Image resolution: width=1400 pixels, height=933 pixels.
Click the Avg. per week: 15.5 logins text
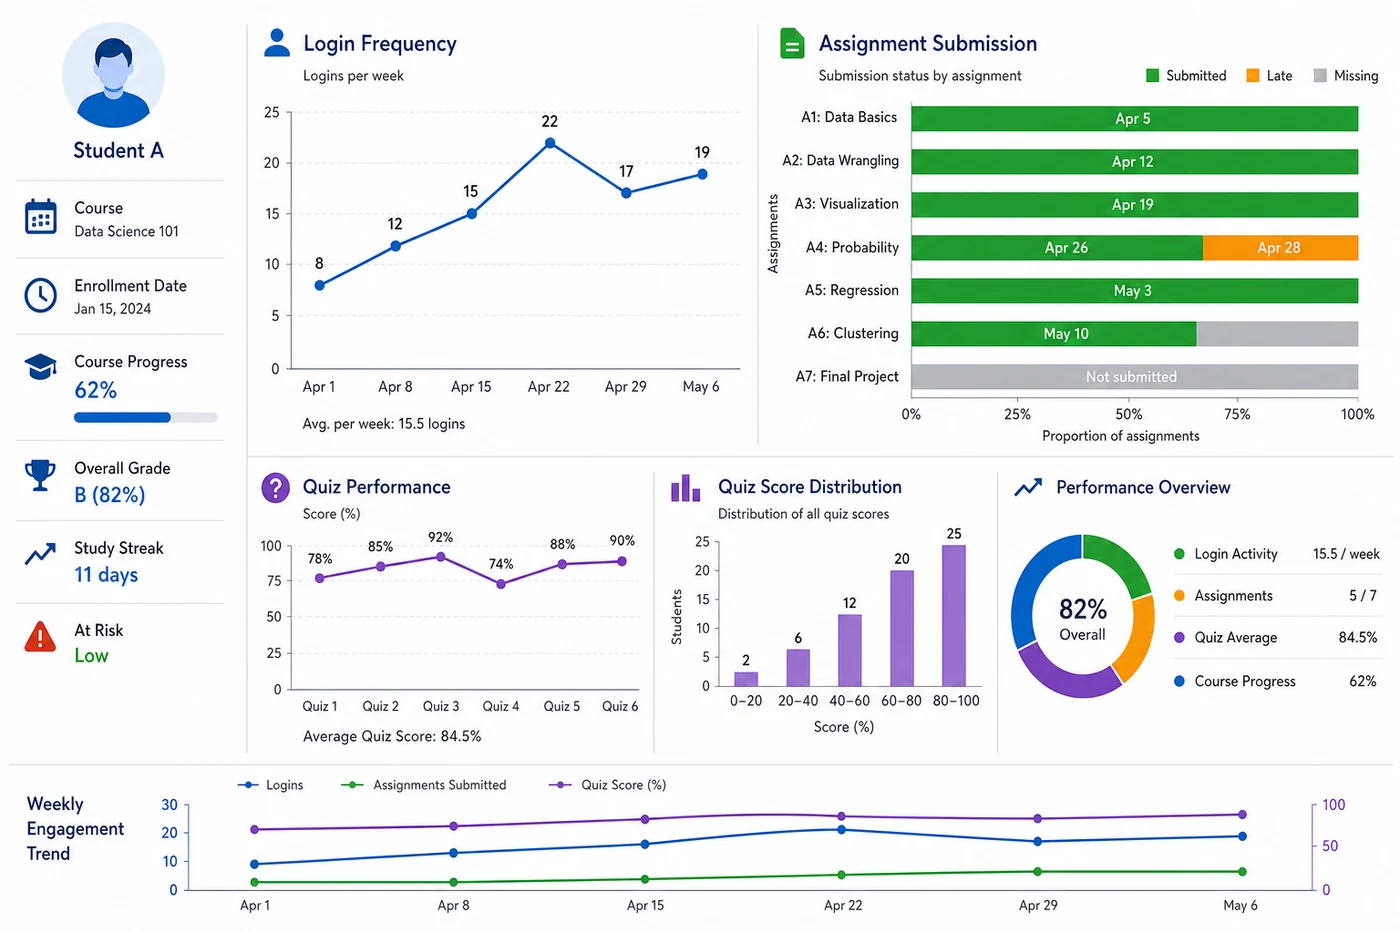pos(384,424)
